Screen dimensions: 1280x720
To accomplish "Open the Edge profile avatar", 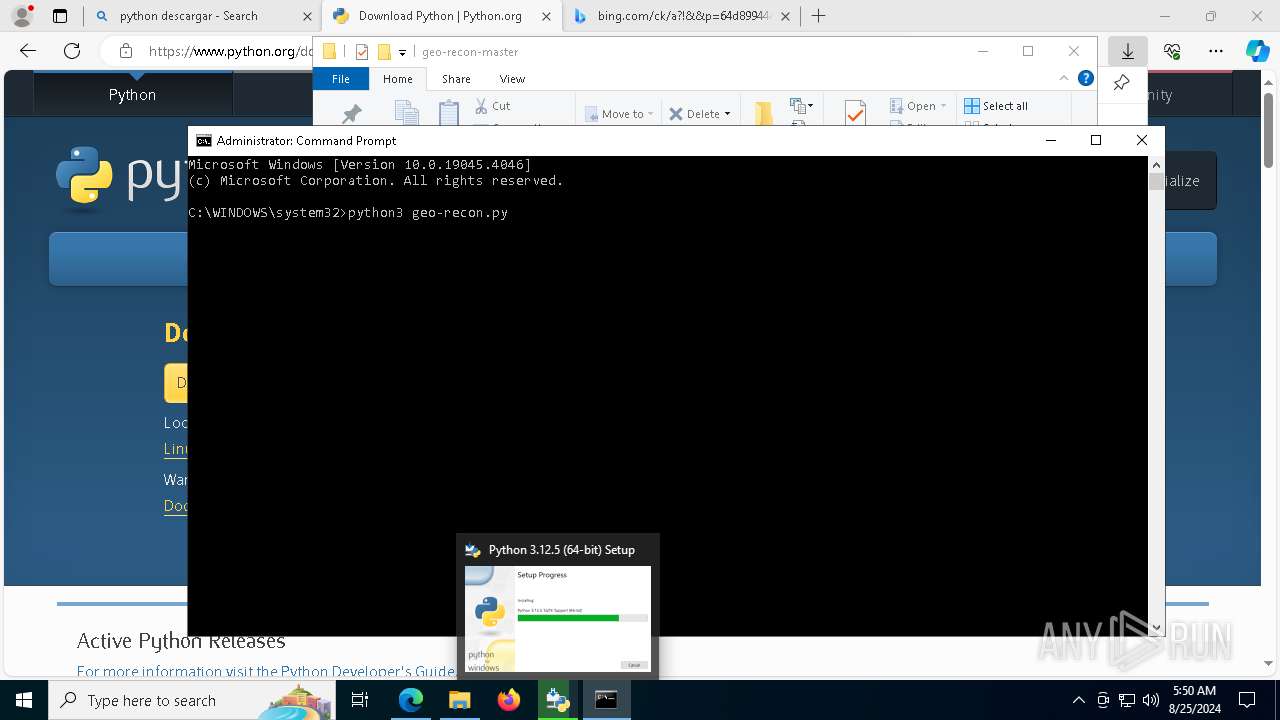I will point(21,16).
